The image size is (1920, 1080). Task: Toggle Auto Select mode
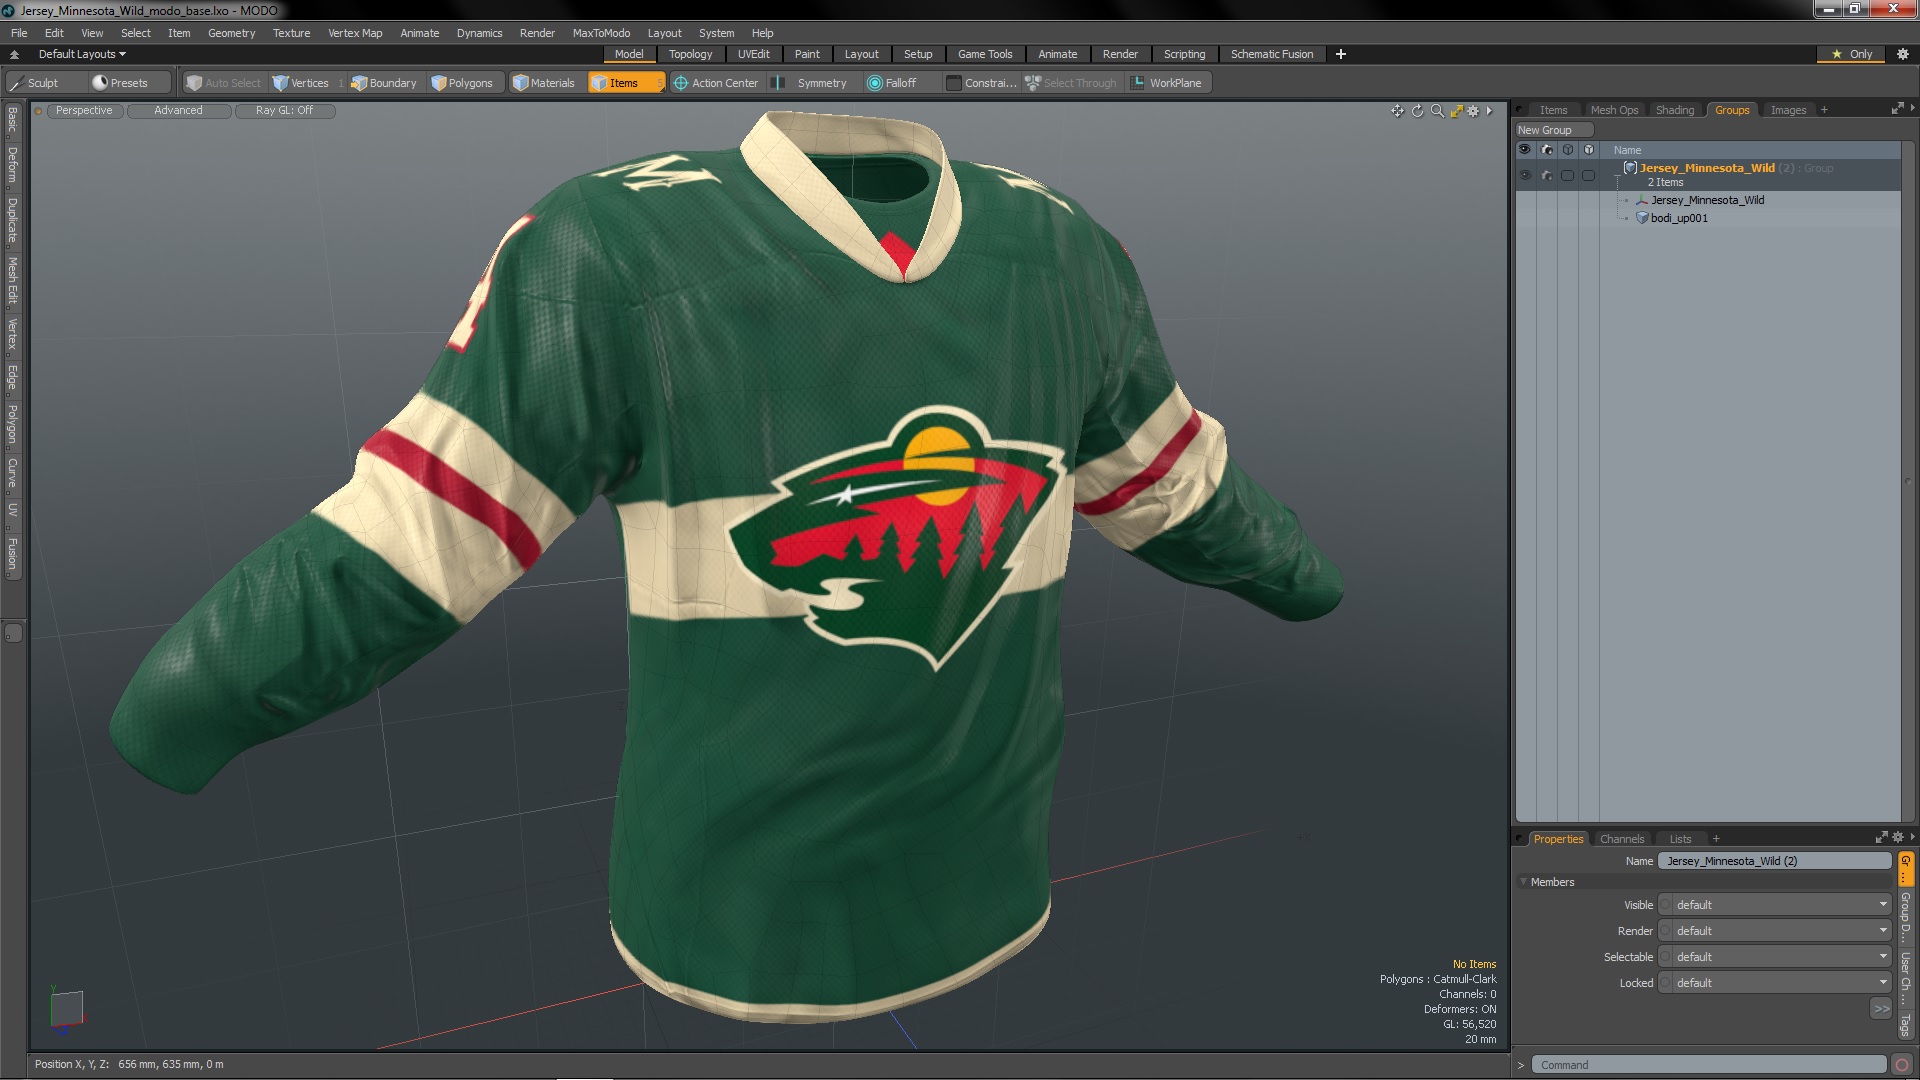pos(224,83)
